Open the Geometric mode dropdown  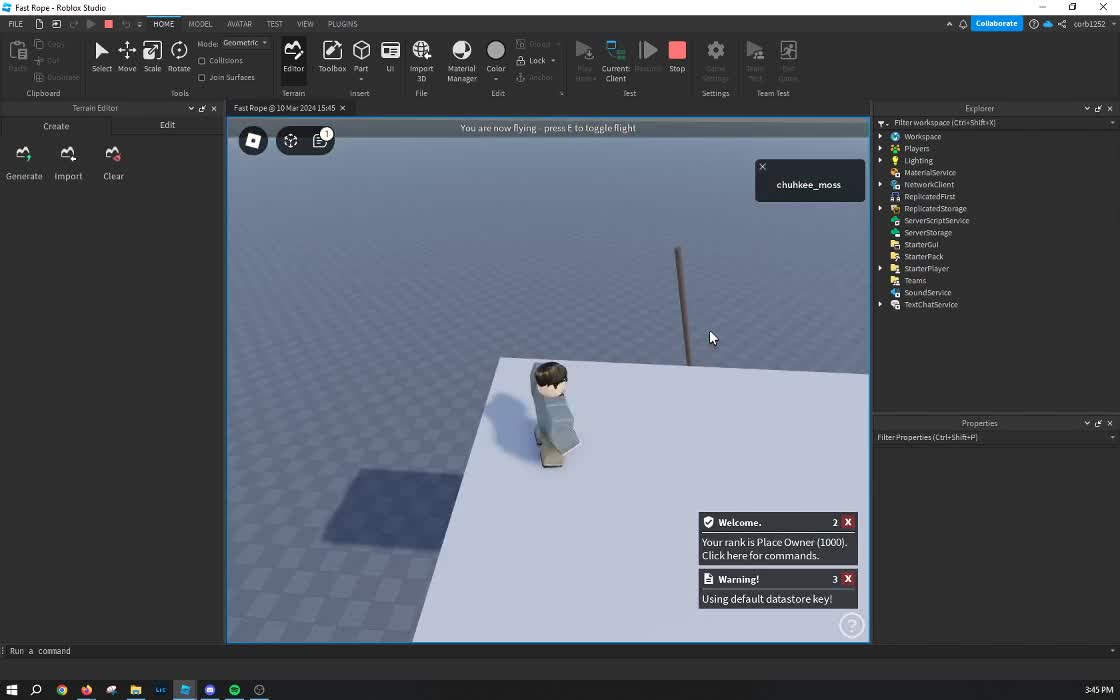pyautogui.click(x=245, y=43)
